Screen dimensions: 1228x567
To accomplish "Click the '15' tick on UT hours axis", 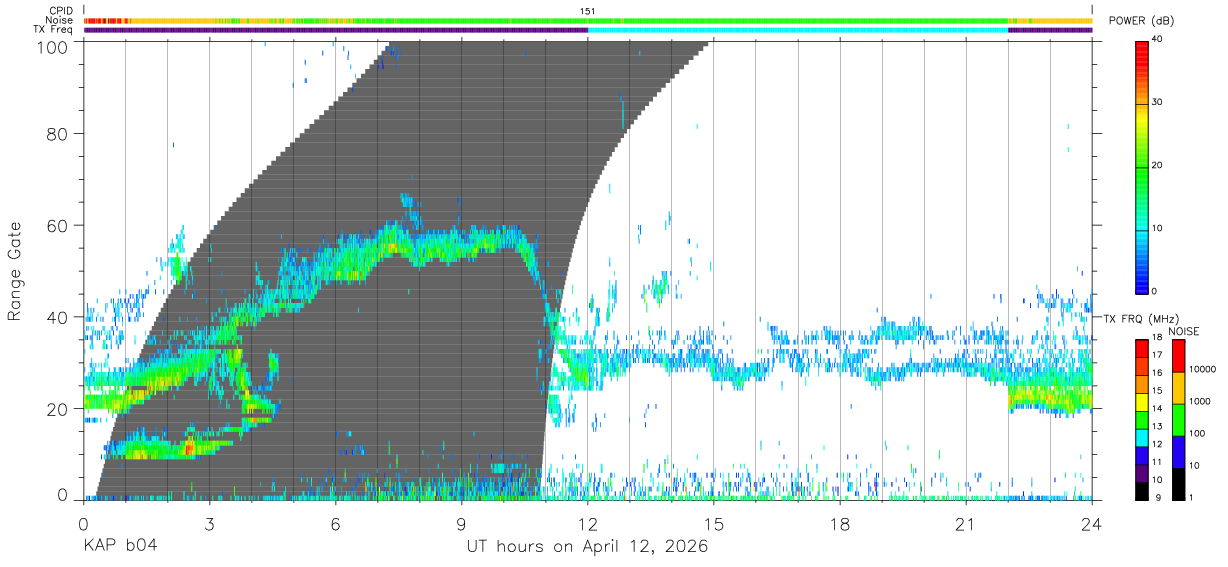I will (x=714, y=523).
